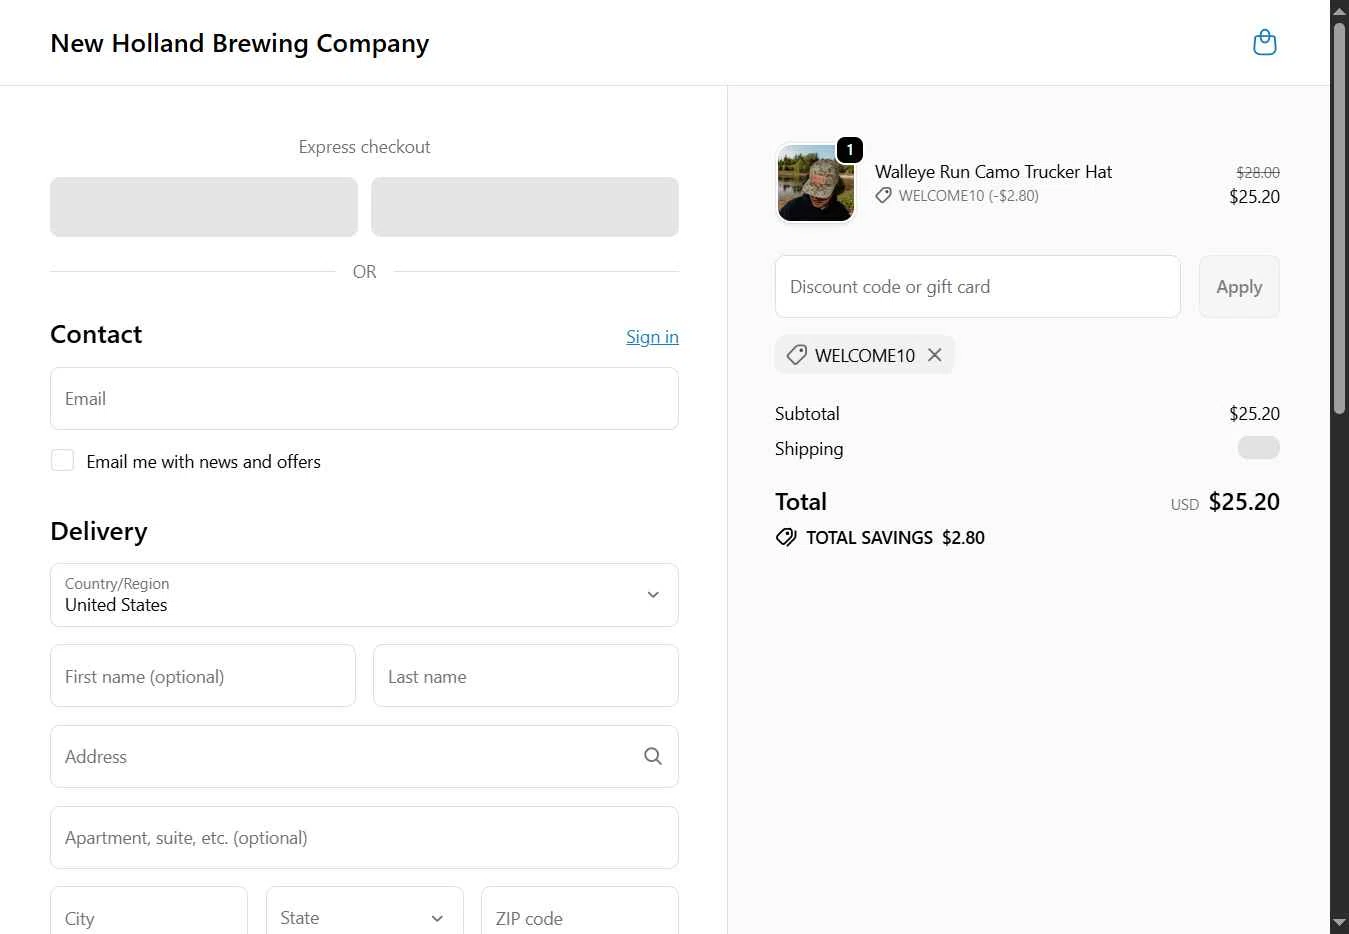Image resolution: width=1349 pixels, height=934 pixels.
Task: Focus the Email input field
Action: tap(364, 399)
